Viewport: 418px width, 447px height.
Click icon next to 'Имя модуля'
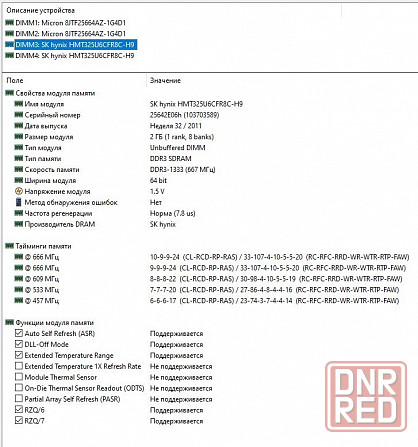point(19,104)
